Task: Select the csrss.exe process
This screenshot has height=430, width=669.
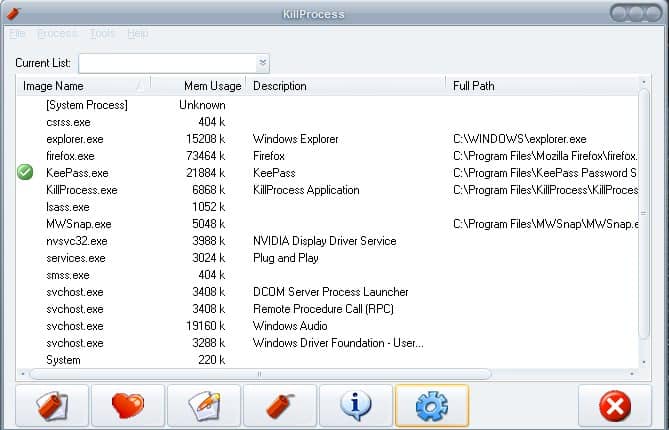Action: [x=327, y=122]
